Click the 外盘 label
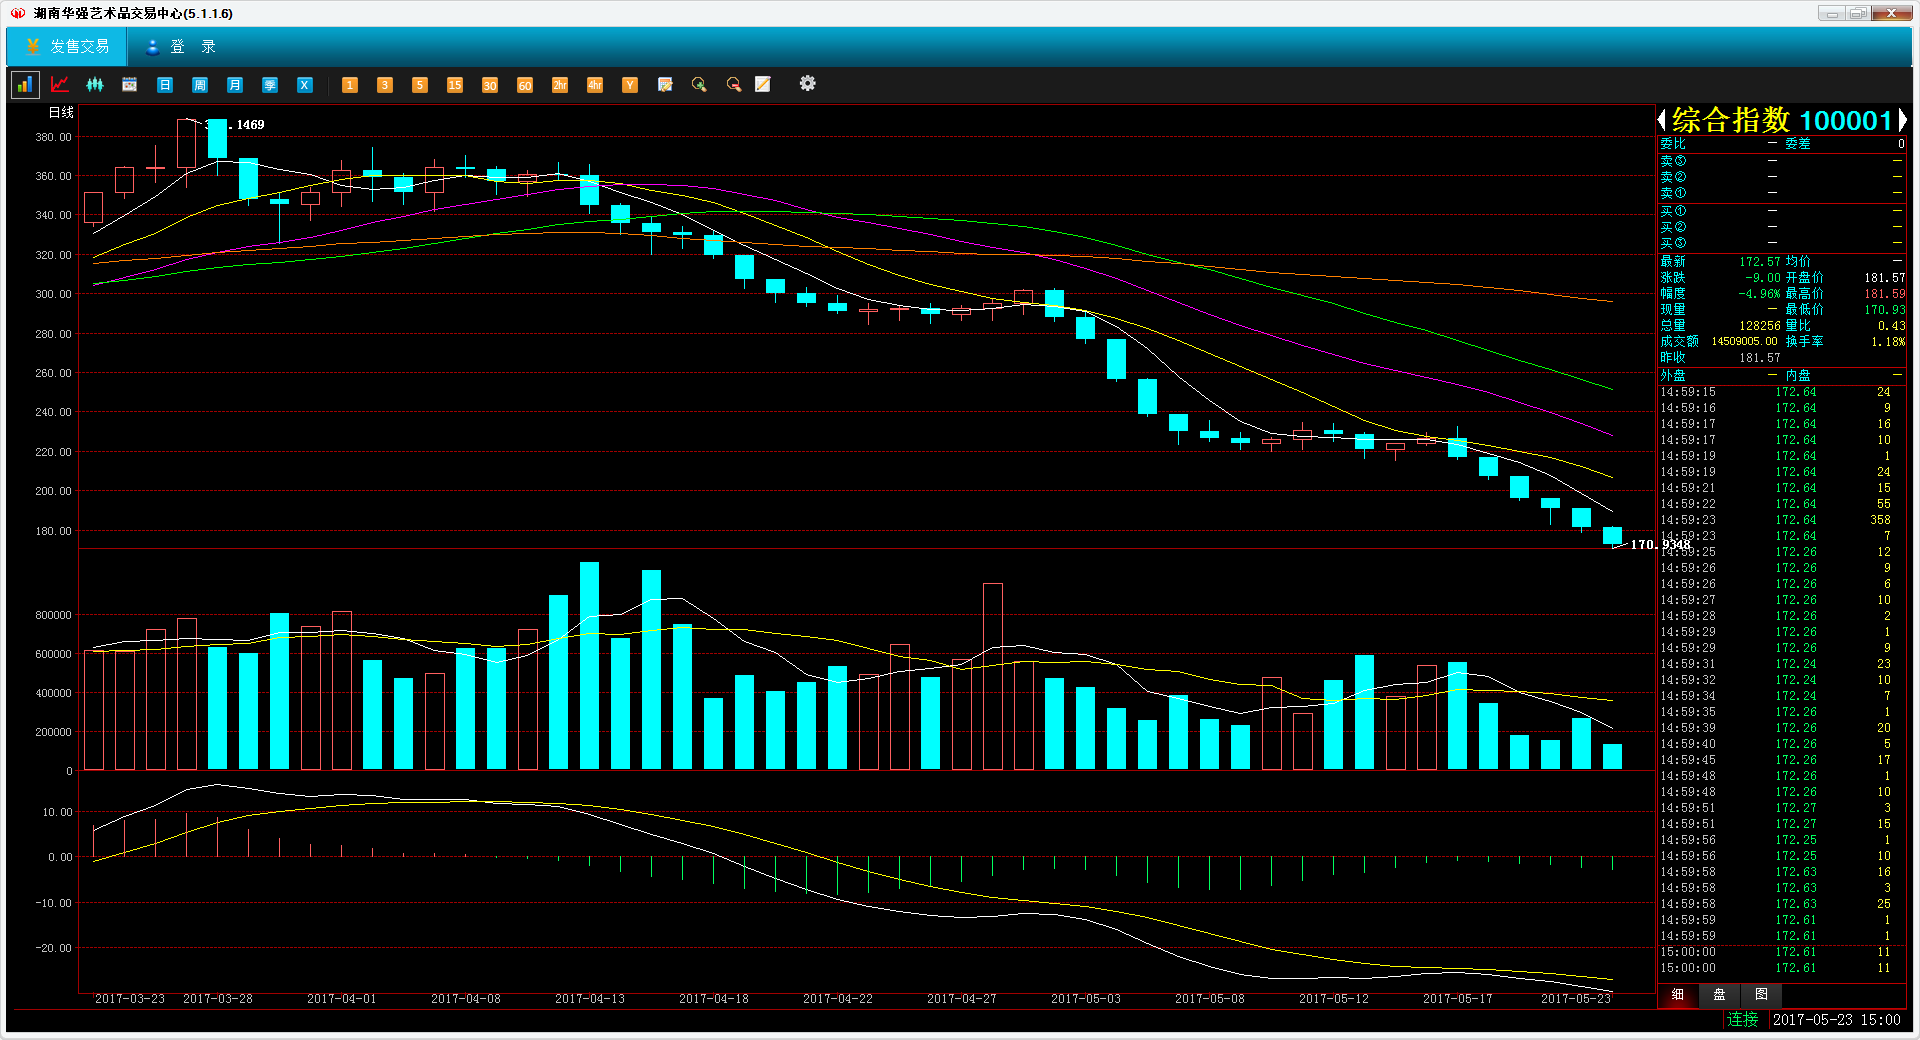Viewport: 1920px width, 1040px height. tap(1673, 376)
